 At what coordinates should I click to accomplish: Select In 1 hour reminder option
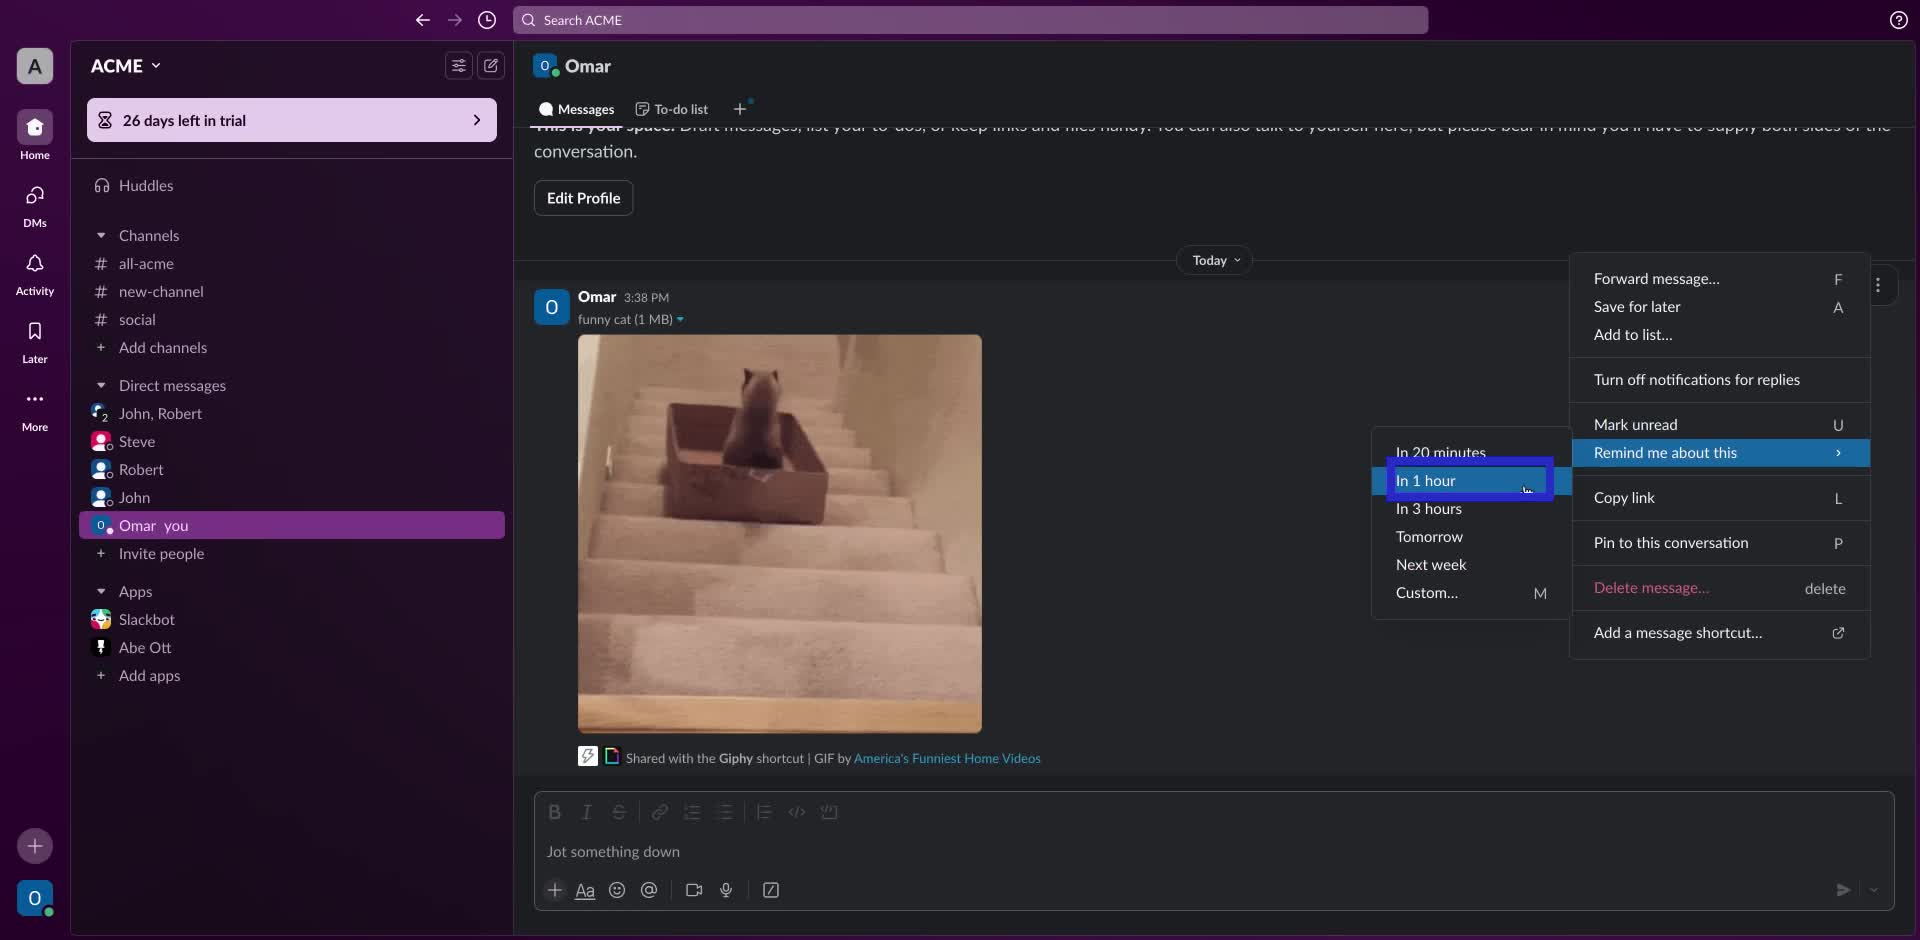tap(1463, 481)
